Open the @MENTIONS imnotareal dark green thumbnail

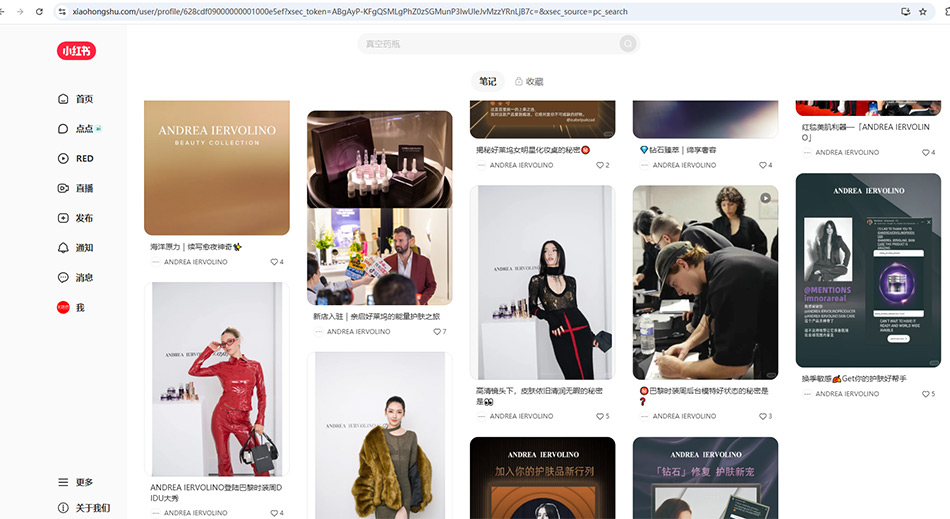(x=869, y=270)
